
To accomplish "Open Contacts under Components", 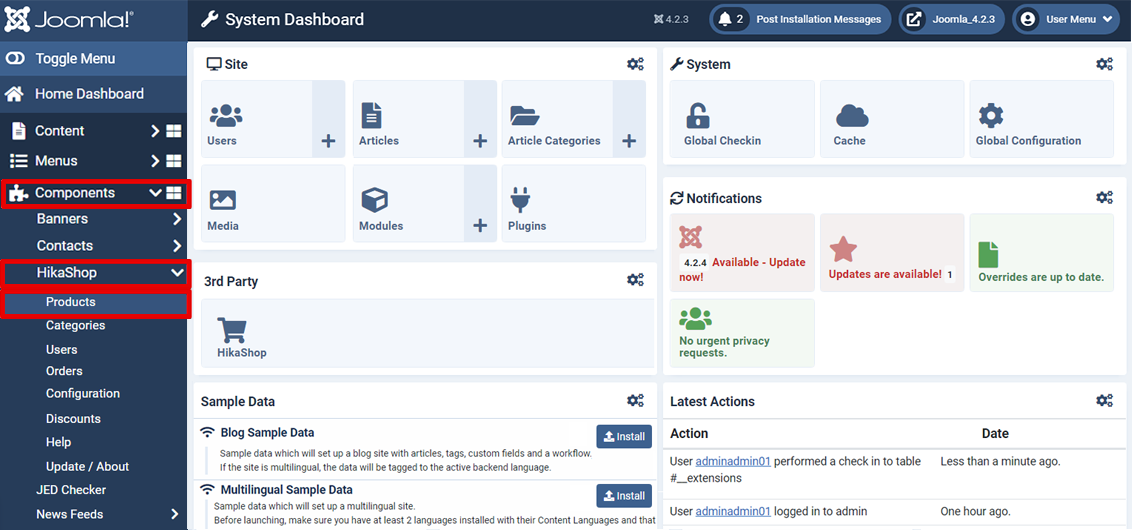I will [x=65, y=246].
